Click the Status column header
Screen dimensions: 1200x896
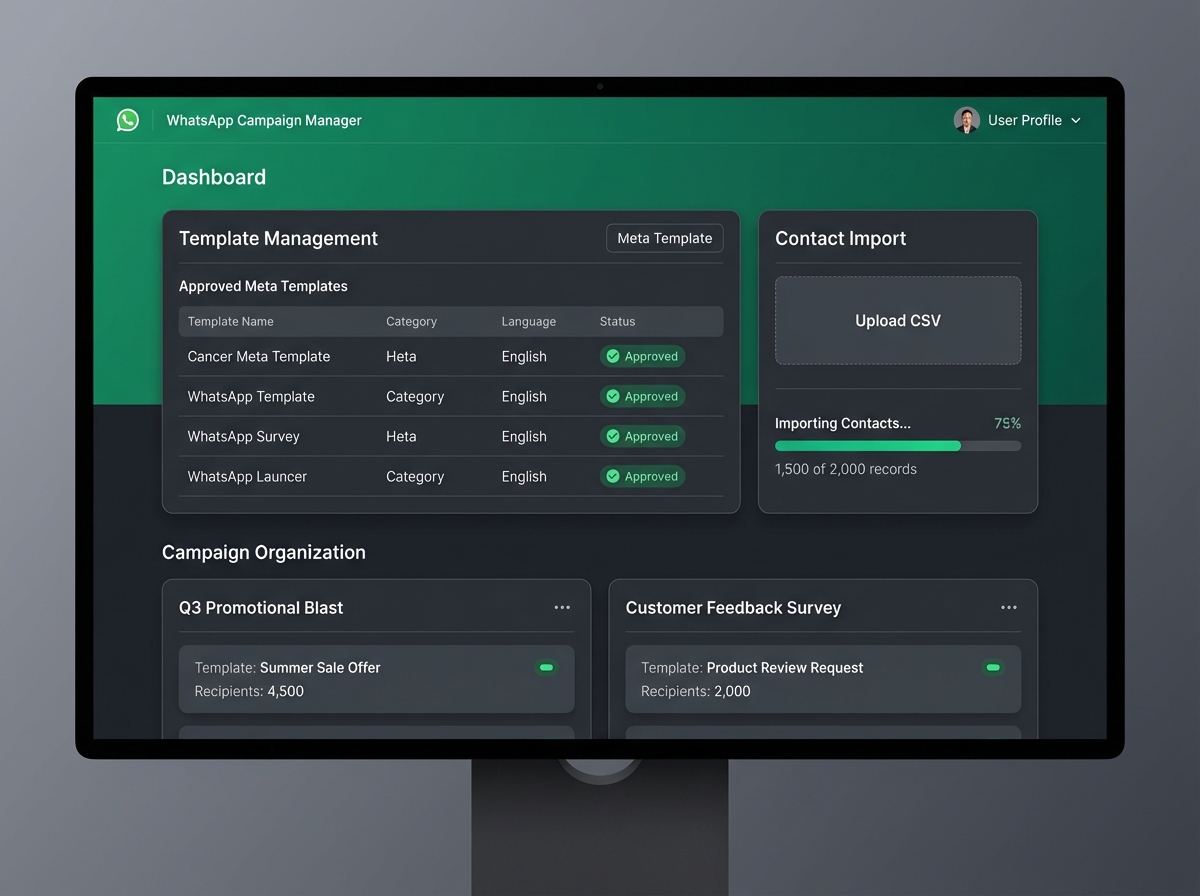click(617, 321)
